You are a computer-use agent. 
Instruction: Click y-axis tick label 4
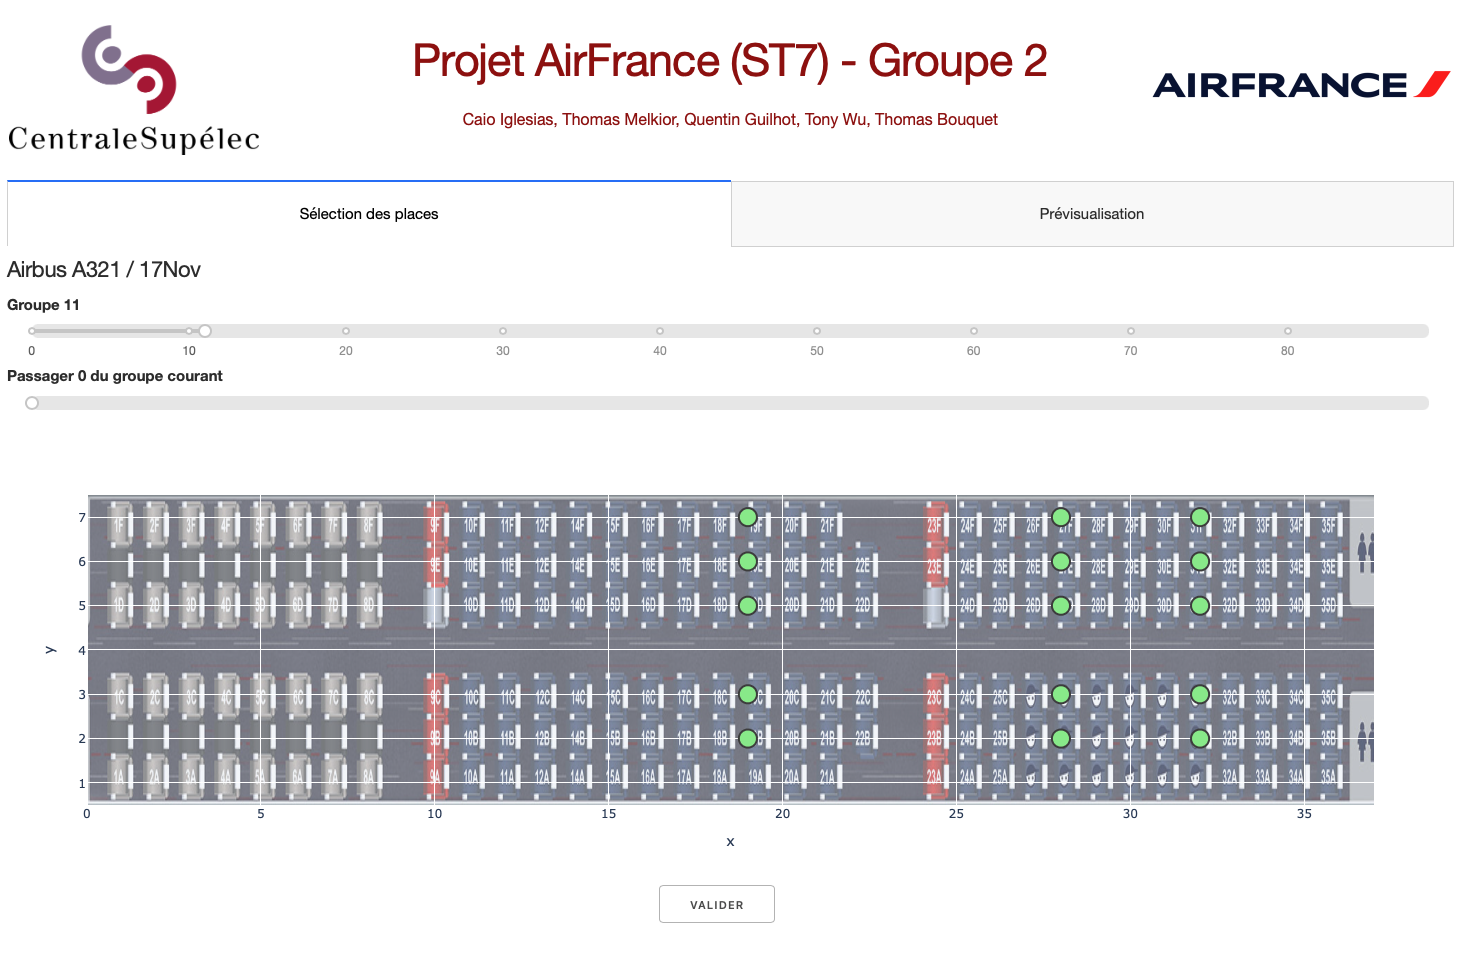[x=82, y=650]
